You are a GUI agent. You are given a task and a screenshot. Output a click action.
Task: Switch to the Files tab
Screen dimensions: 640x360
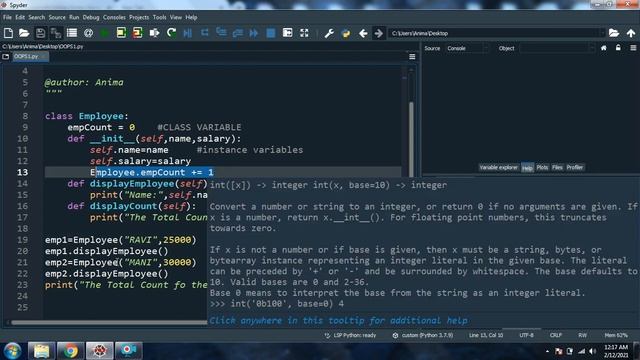click(557, 167)
